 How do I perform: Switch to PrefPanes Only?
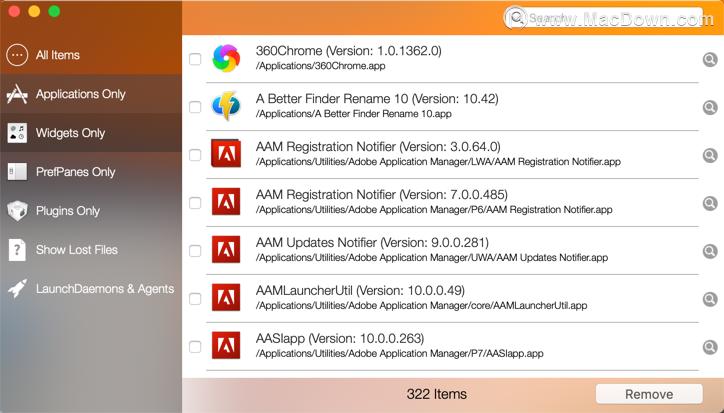[x=91, y=172]
